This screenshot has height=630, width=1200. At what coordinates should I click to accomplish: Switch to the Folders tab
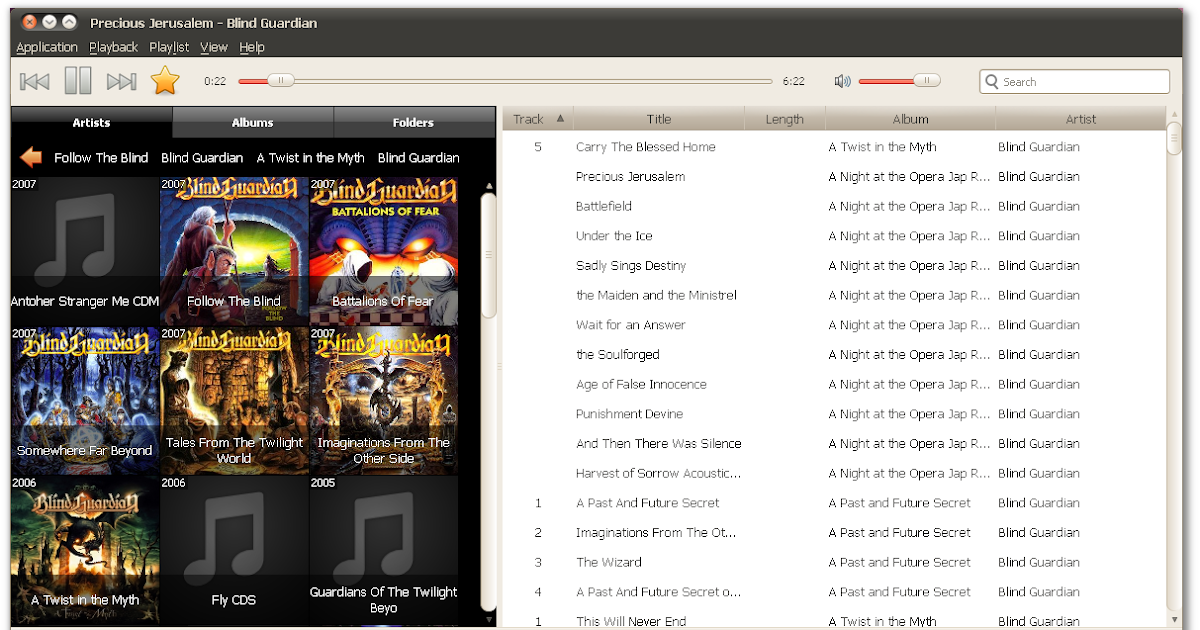[413, 122]
